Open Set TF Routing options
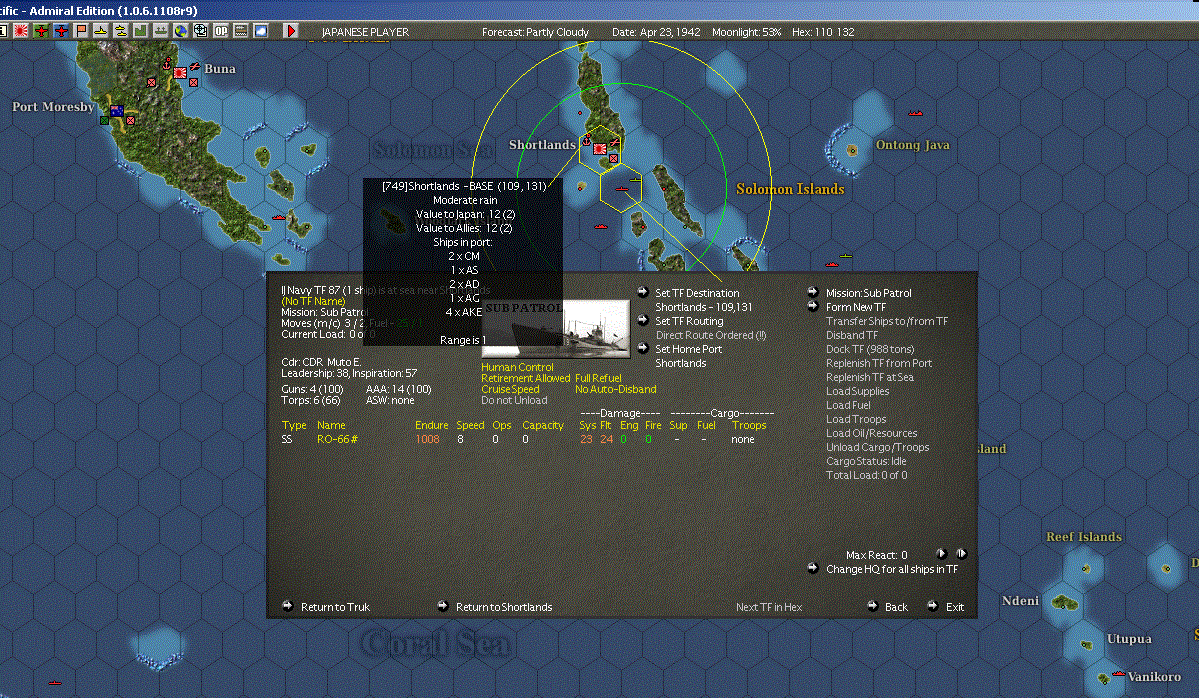 pos(689,321)
